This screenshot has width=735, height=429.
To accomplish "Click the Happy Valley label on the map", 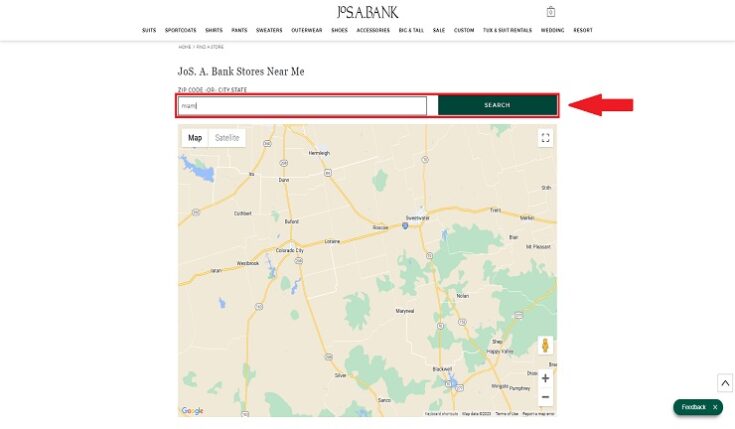I will click(x=500, y=351).
